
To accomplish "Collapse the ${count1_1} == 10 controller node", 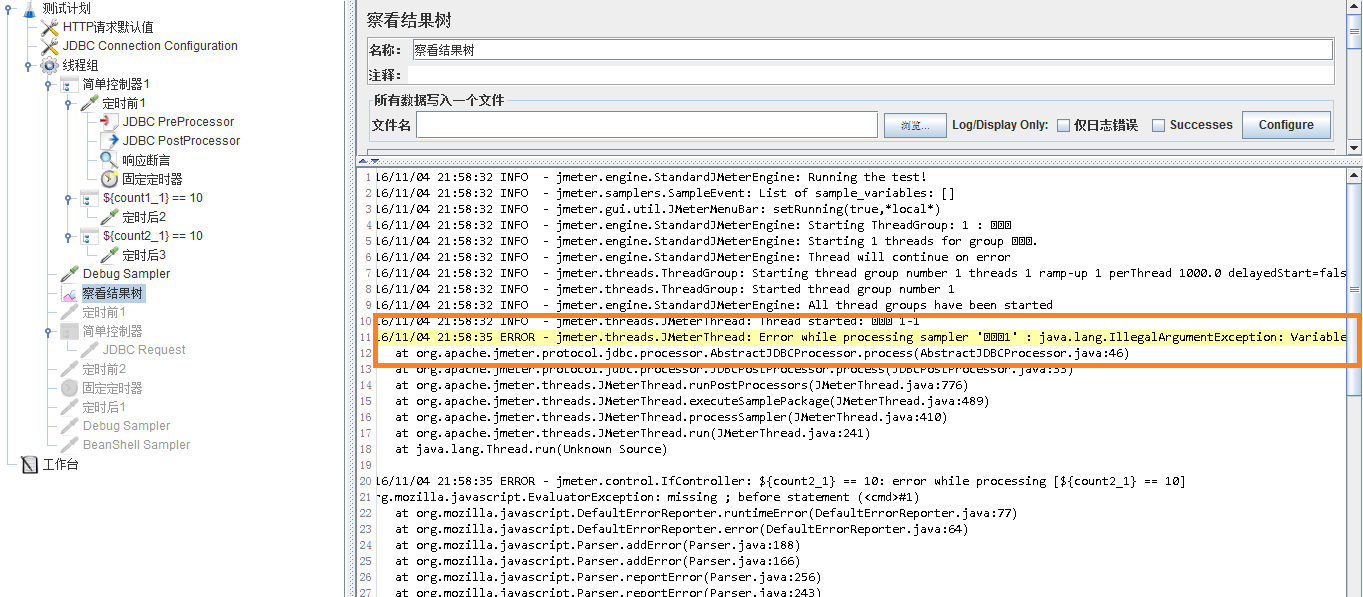I will pos(68,199).
